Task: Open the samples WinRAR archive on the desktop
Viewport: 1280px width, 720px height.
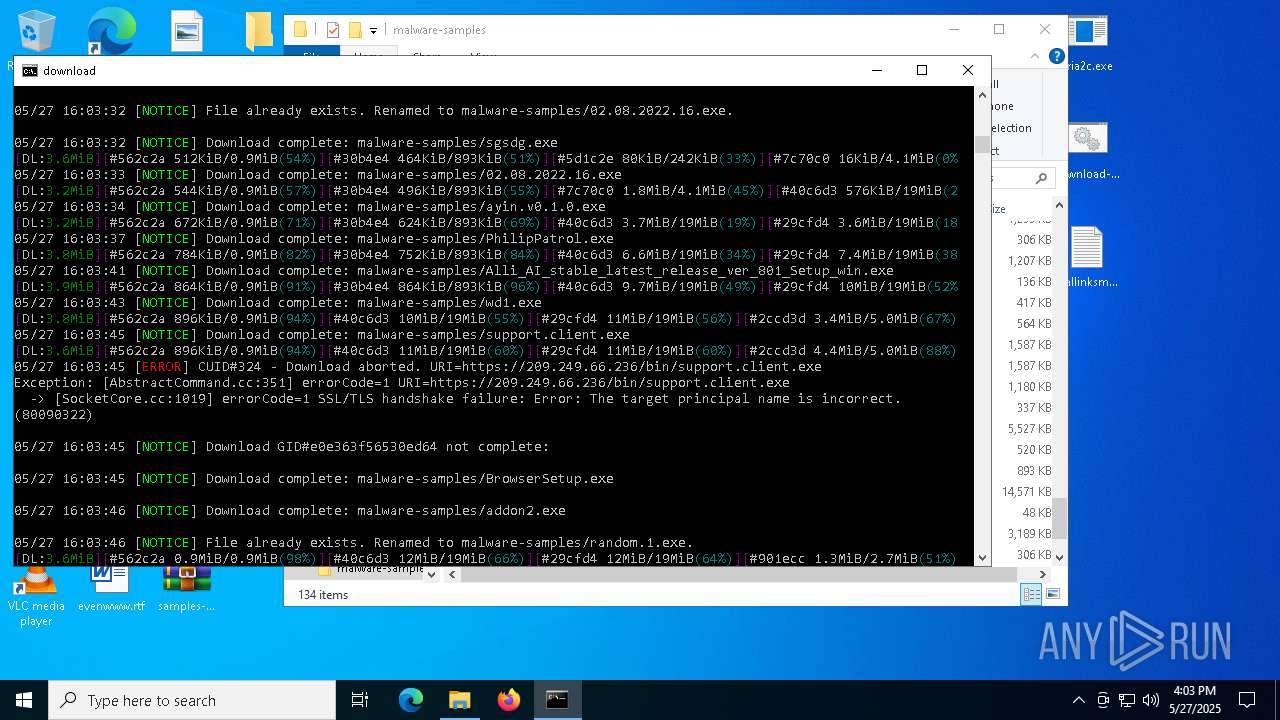Action: click(x=186, y=588)
